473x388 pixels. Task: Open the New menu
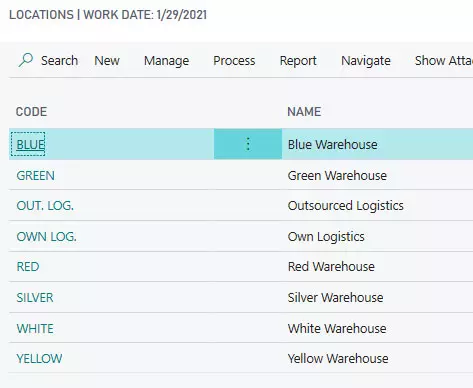pos(107,61)
